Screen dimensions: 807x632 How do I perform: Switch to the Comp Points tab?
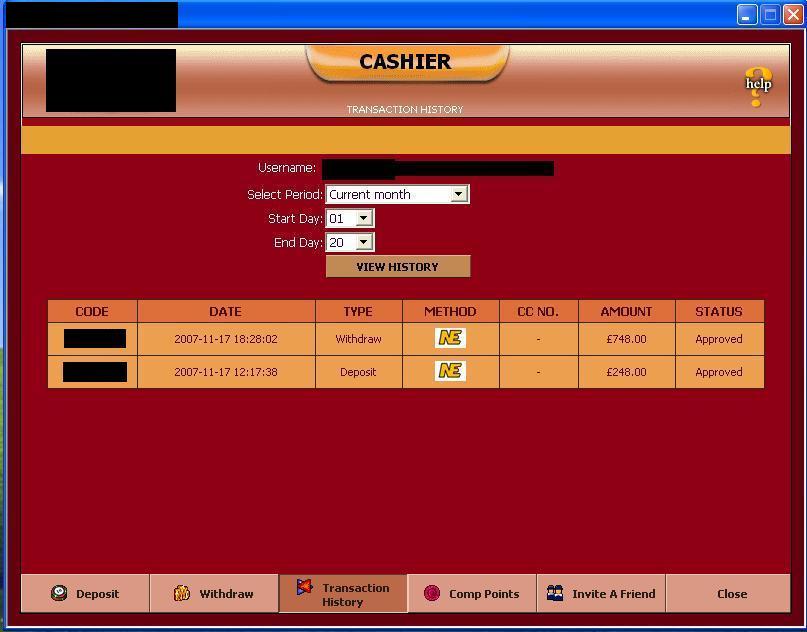472,593
